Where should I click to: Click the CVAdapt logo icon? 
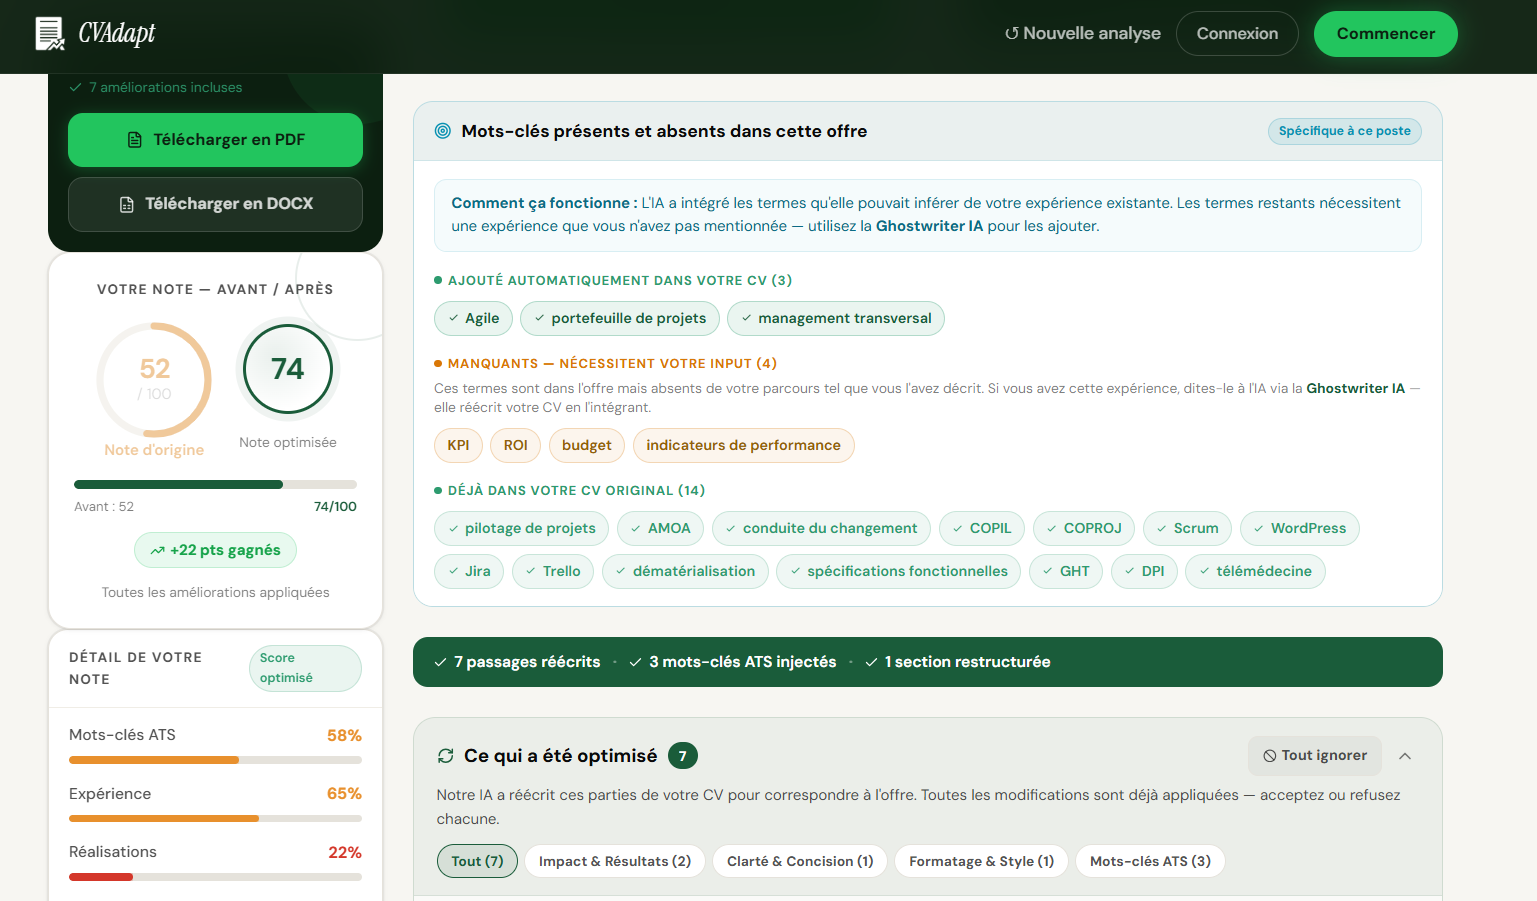coord(47,33)
